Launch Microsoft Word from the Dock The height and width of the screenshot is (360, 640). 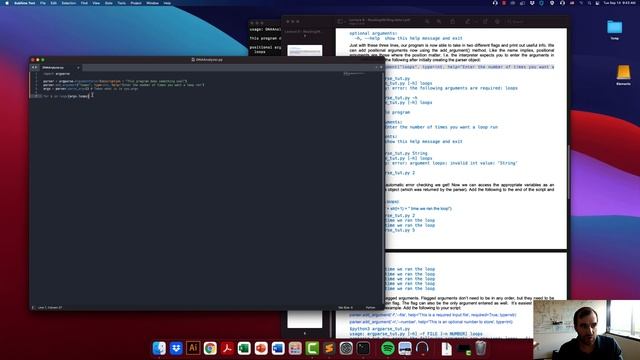[x=278, y=348]
